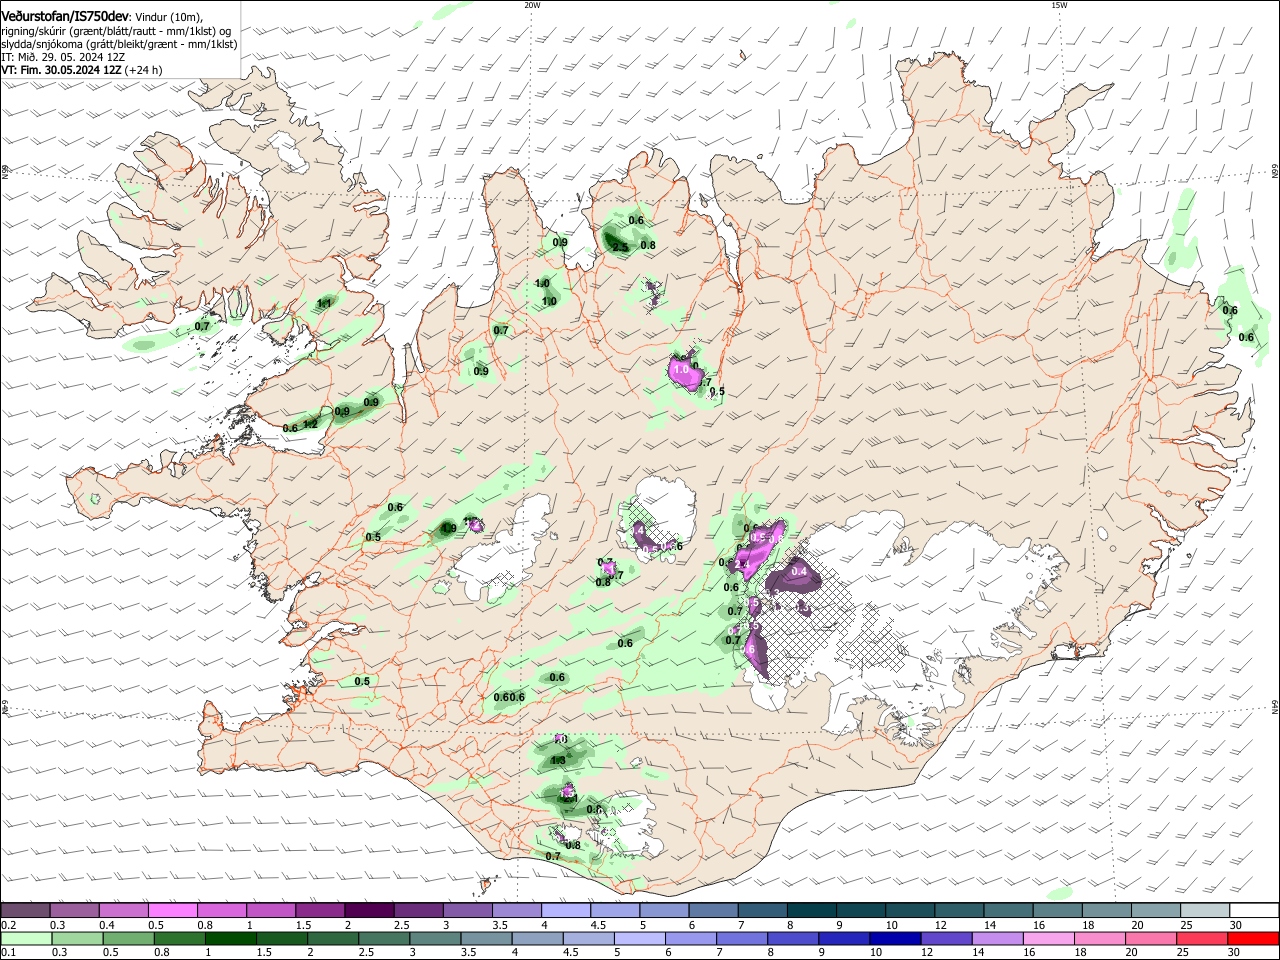Pick the 0.8 green swatch in rain legend
The width and height of the screenshot is (1280, 960).
179,939
